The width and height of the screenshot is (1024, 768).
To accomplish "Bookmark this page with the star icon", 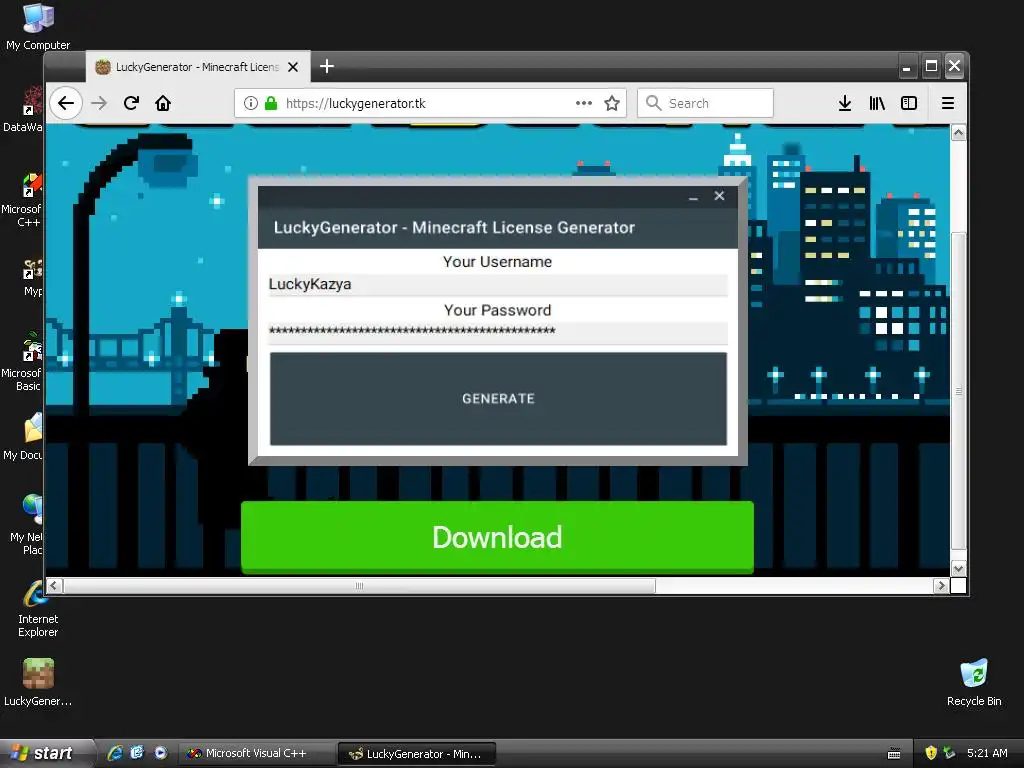I will (612, 103).
